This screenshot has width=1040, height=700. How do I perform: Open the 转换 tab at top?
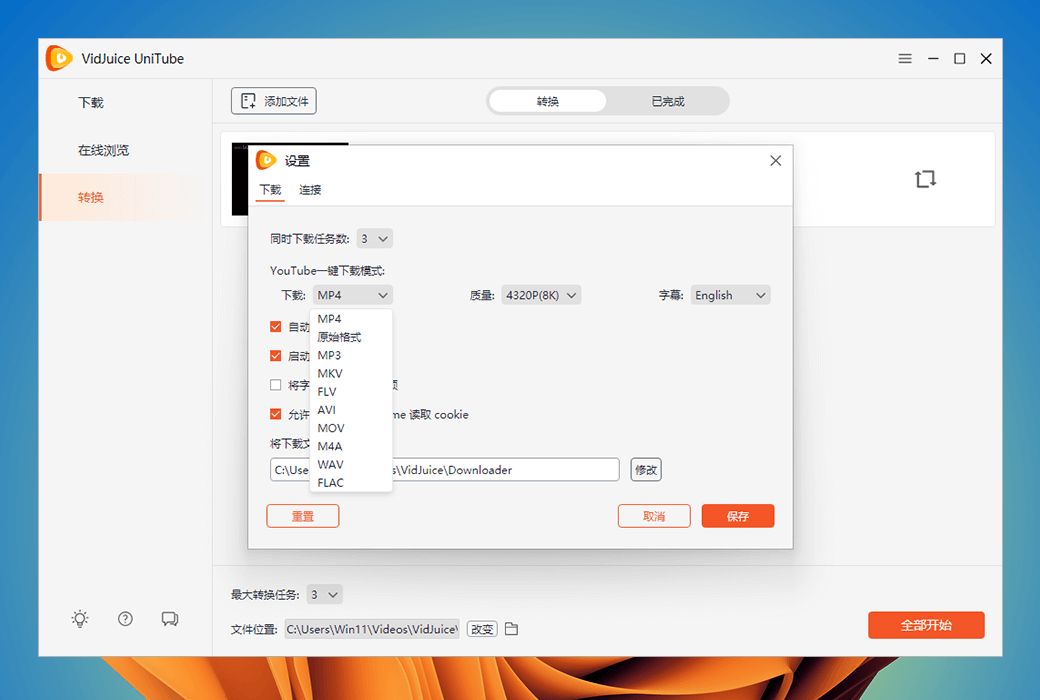tap(548, 101)
